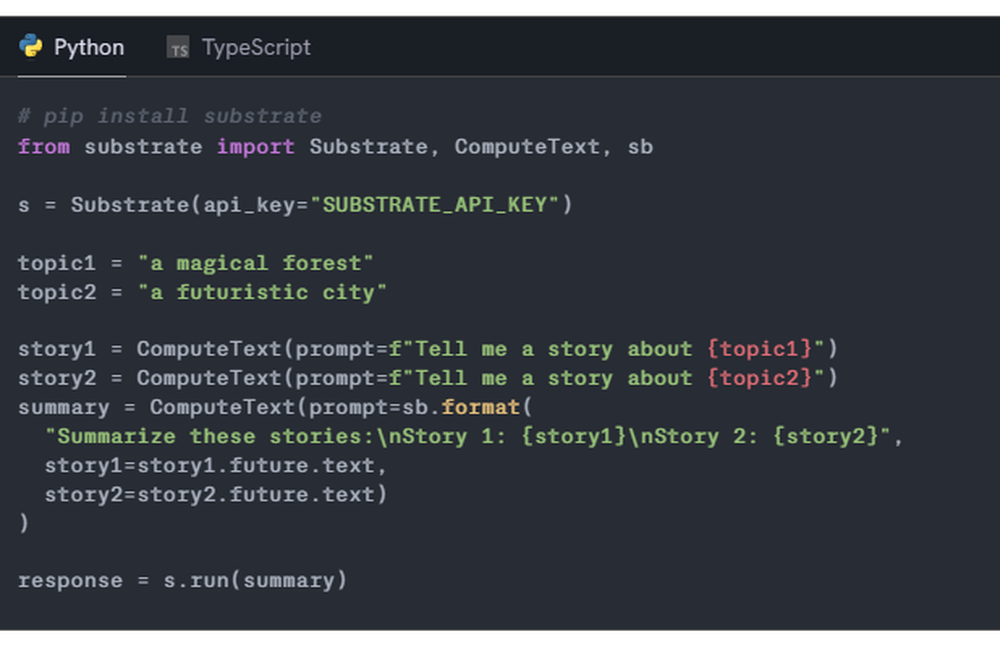Click the 'Summarize these stories' string

(467, 436)
